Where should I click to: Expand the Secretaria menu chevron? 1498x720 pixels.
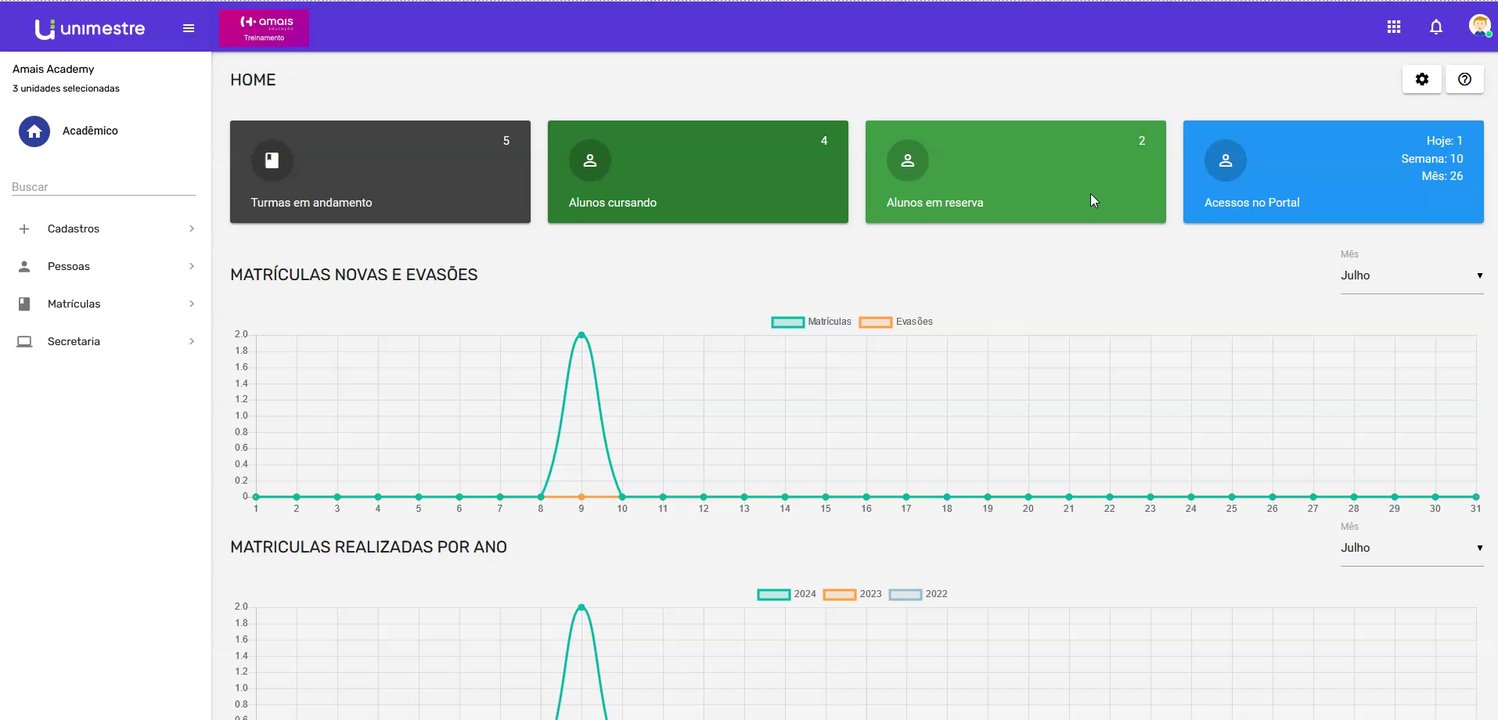(191, 342)
